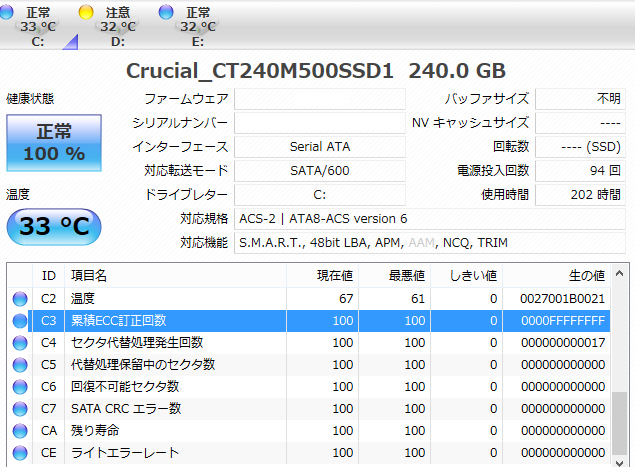The height and width of the screenshot is (467, 635).
Task: Select caution drive D: status icon
Action: tap(86, 12)
